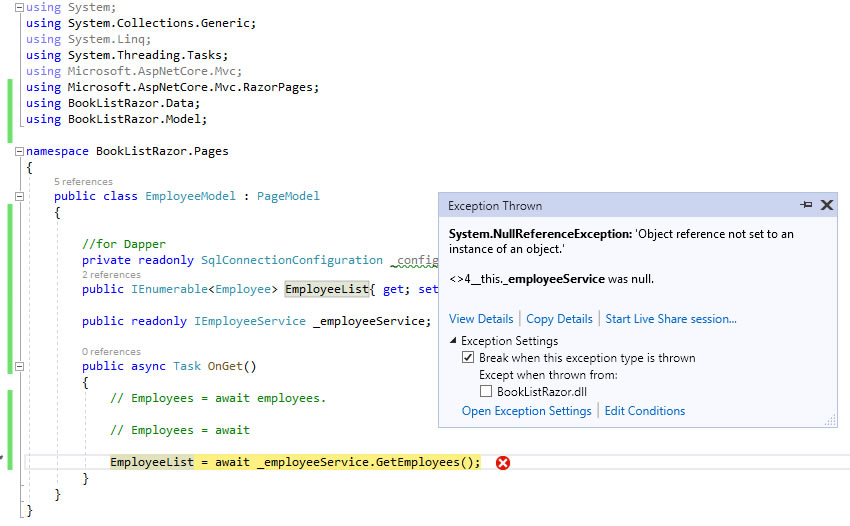Click the '//for Dapper' comment

pos(124,245)
